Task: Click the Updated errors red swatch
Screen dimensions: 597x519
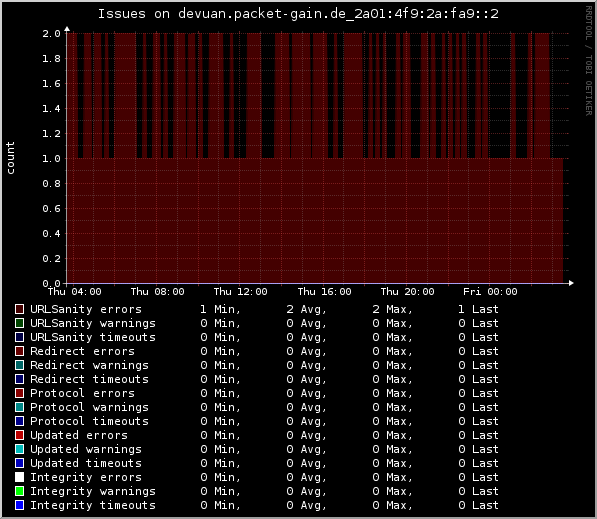Action: tap(19, 435)
